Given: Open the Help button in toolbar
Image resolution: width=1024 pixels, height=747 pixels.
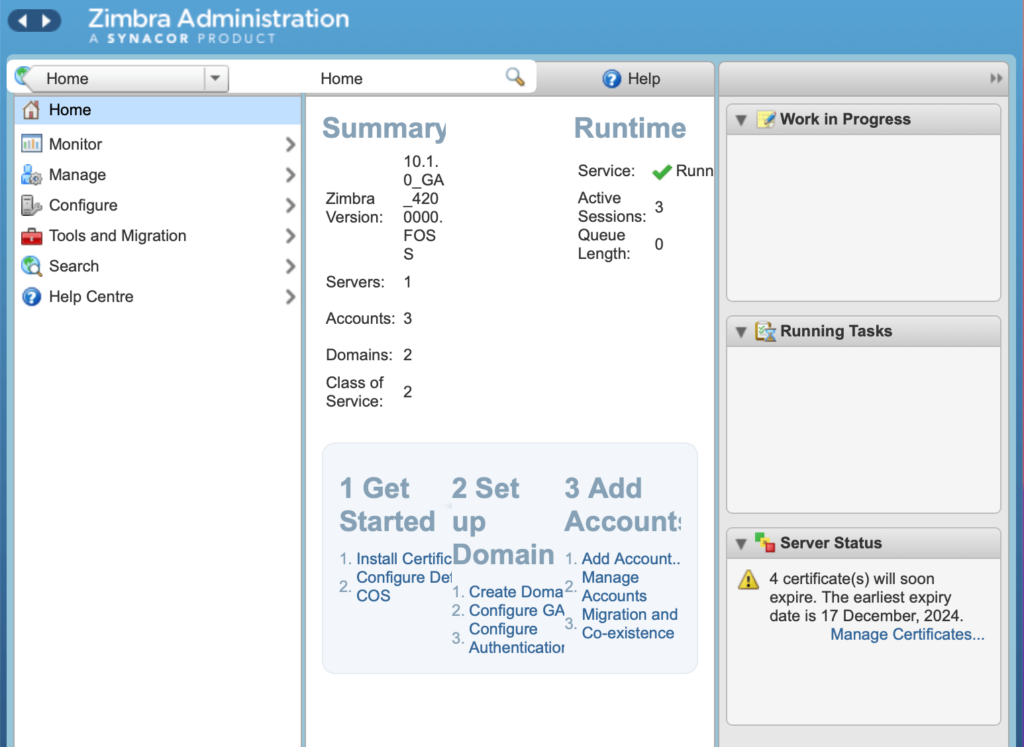Looking at the screenshot, I should (631, 79).
